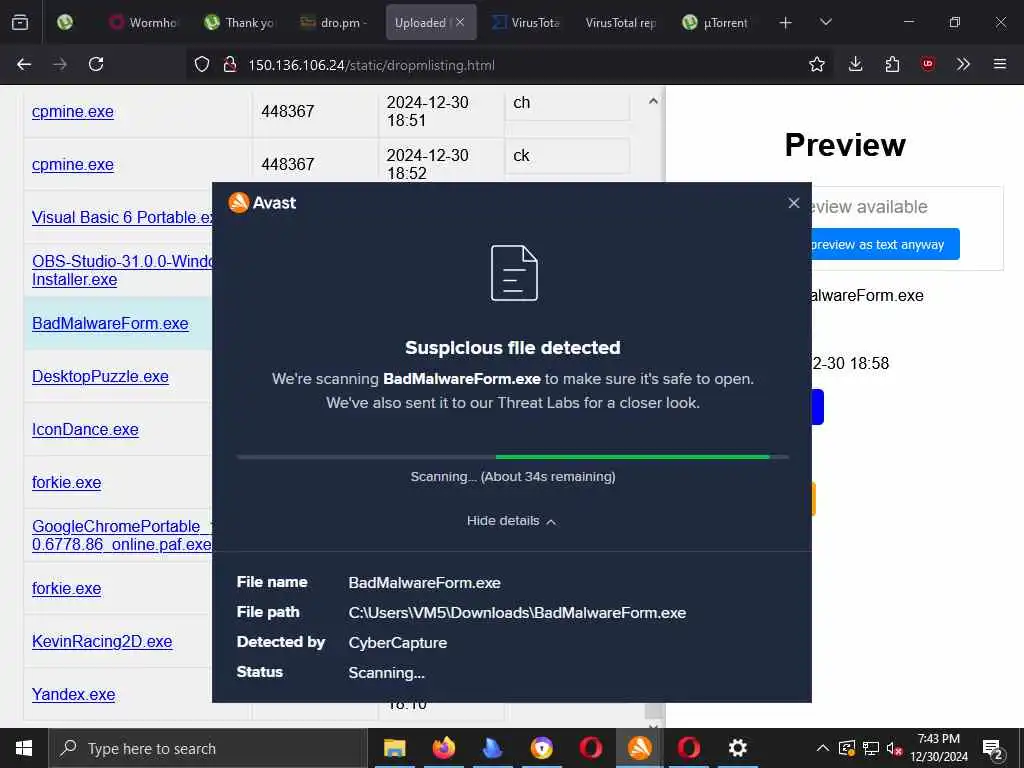Click the document icon in Avast dialog

click(x=514, y=273)
